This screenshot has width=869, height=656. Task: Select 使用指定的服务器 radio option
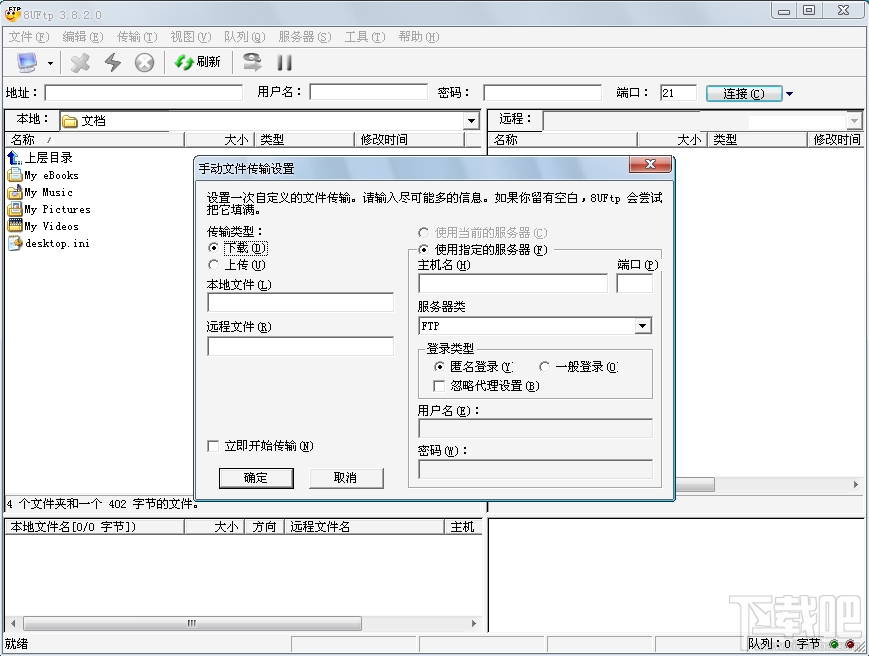(x=423, y=249)
